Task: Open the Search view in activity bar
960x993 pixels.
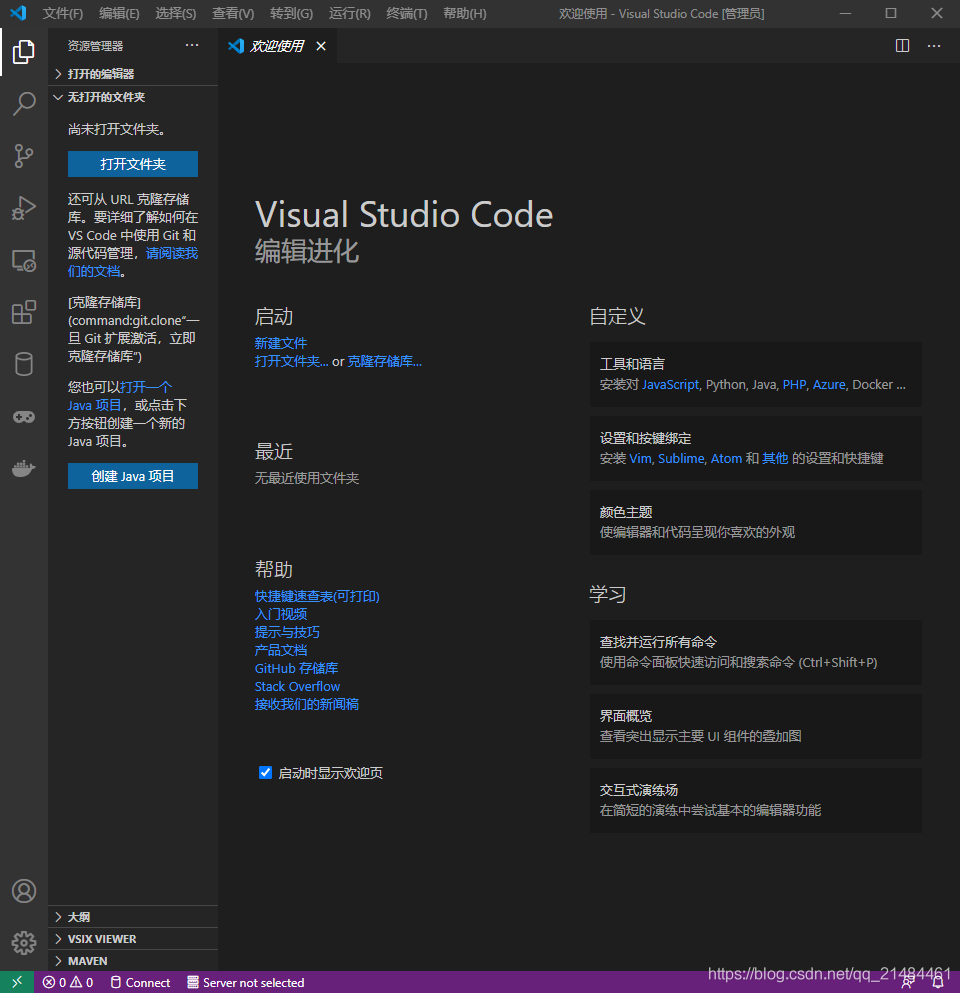Action: (x=24, y=103)
